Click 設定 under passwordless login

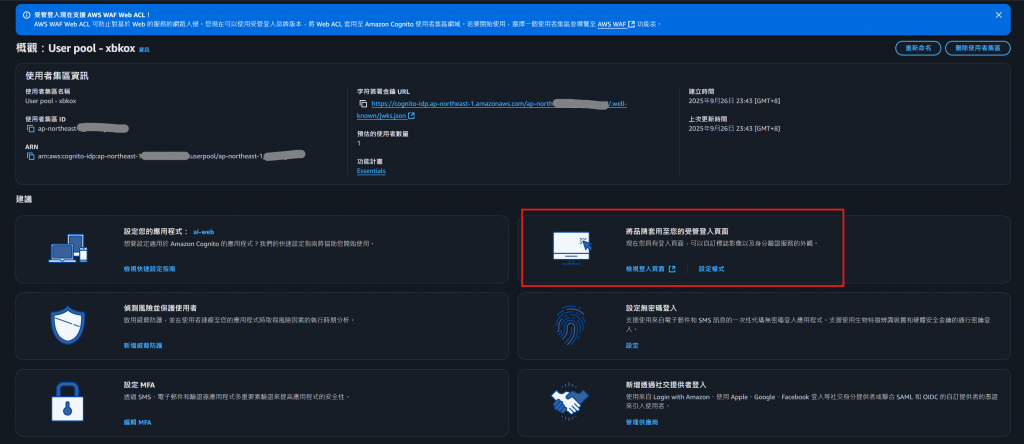[632, 345]
